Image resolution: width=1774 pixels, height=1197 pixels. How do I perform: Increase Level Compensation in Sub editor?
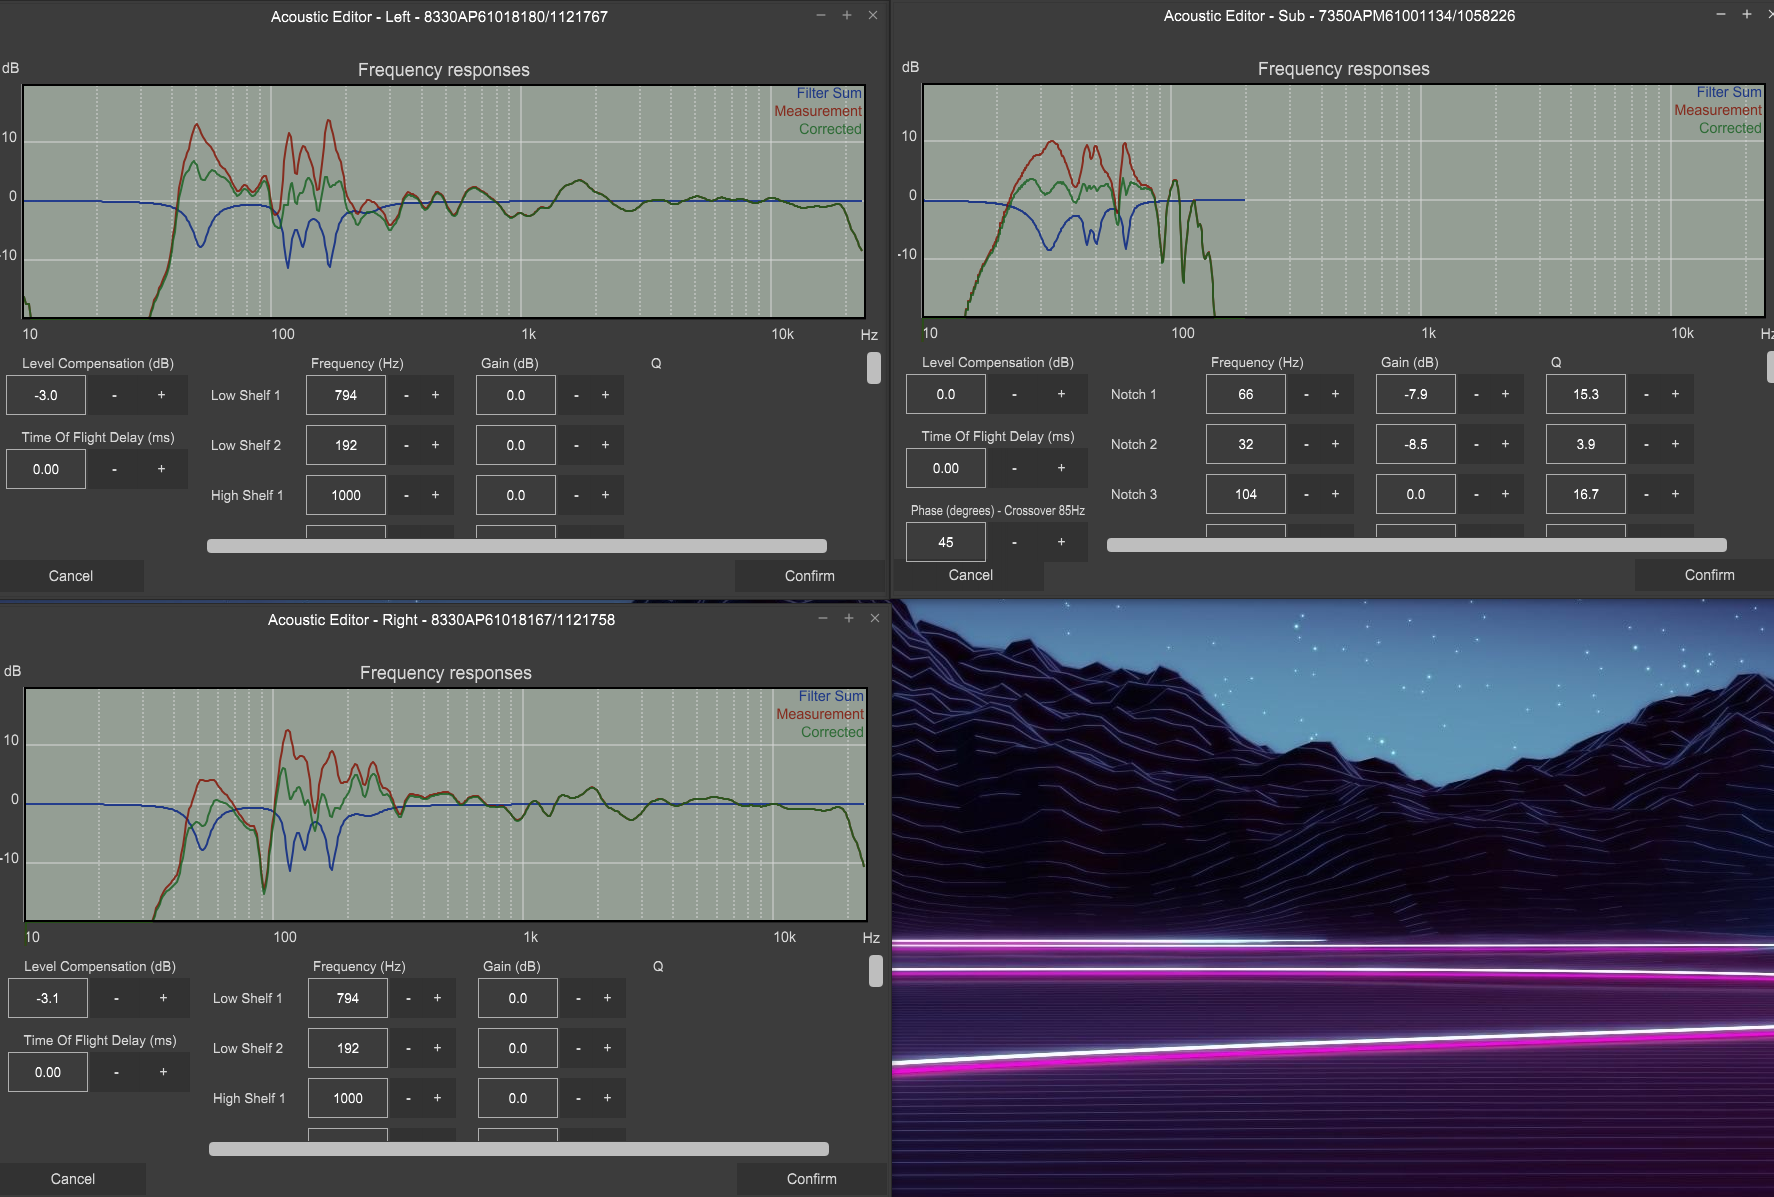click(x=1061, y=394)
